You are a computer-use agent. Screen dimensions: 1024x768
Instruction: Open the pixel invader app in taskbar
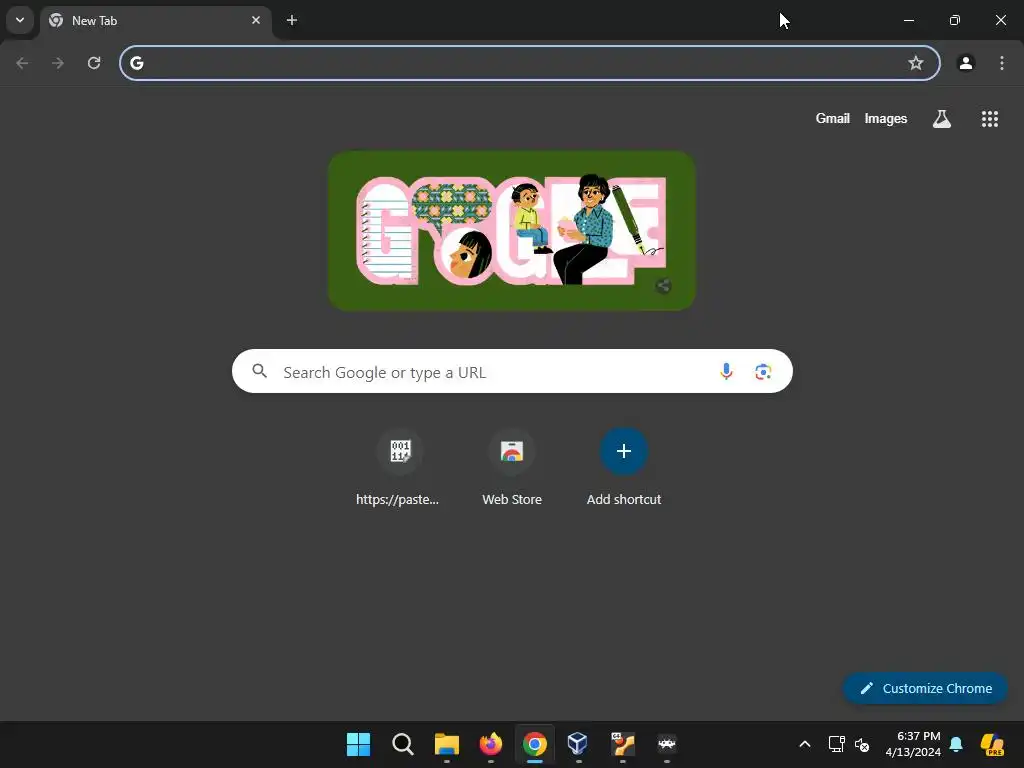[666, 744]
